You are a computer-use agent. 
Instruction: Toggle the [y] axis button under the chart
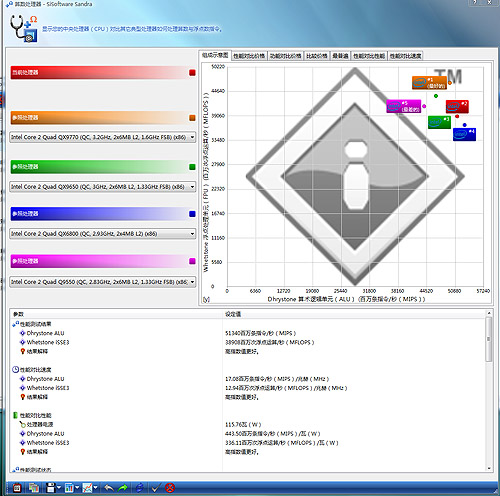pos(206,299)
